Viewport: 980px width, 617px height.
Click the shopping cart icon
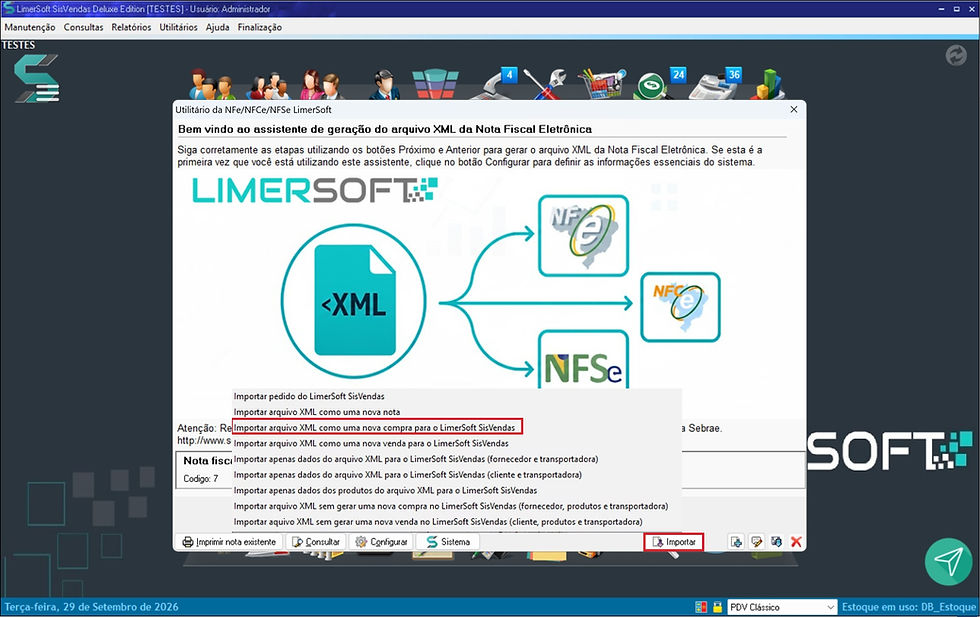click(601, 84)
